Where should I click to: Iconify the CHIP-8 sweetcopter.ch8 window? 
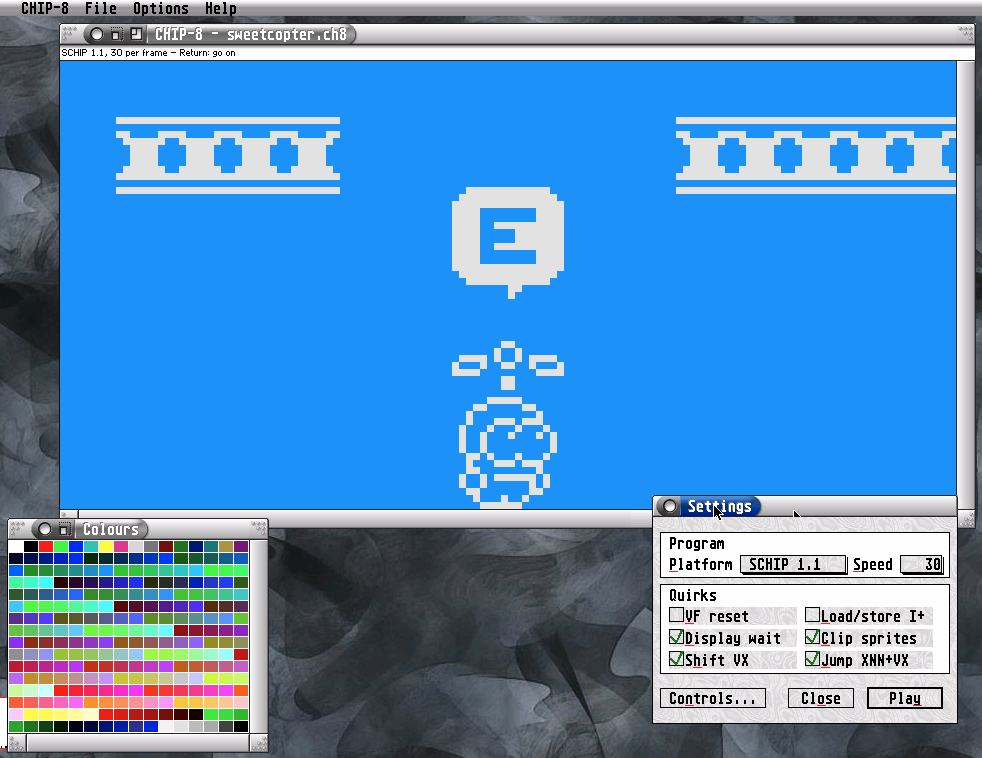click(116, 34)
